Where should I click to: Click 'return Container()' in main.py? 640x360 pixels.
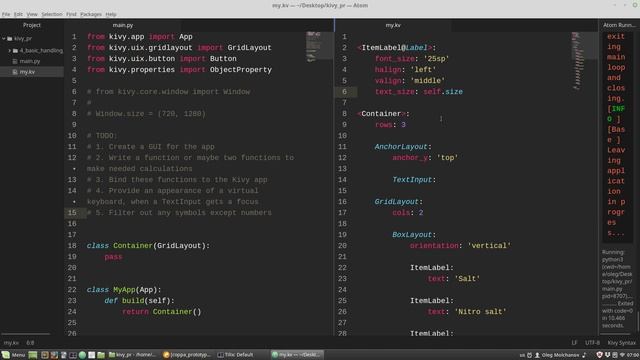[x=162, y=312]
